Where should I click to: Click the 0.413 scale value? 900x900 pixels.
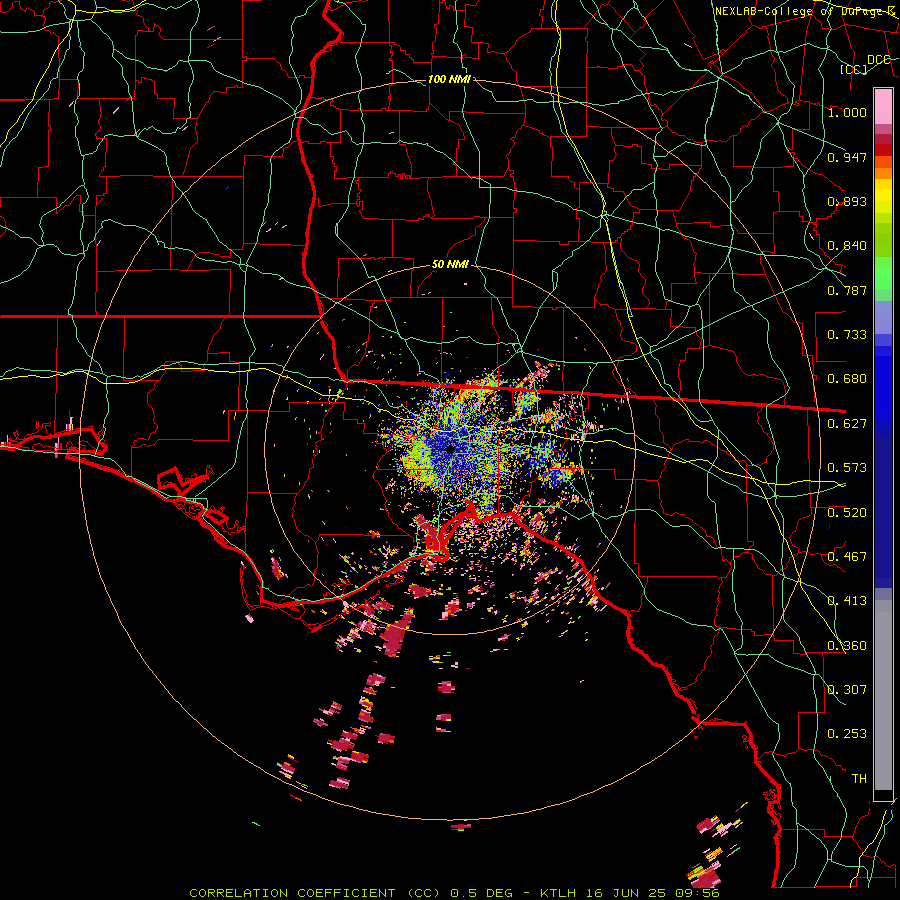847,601
